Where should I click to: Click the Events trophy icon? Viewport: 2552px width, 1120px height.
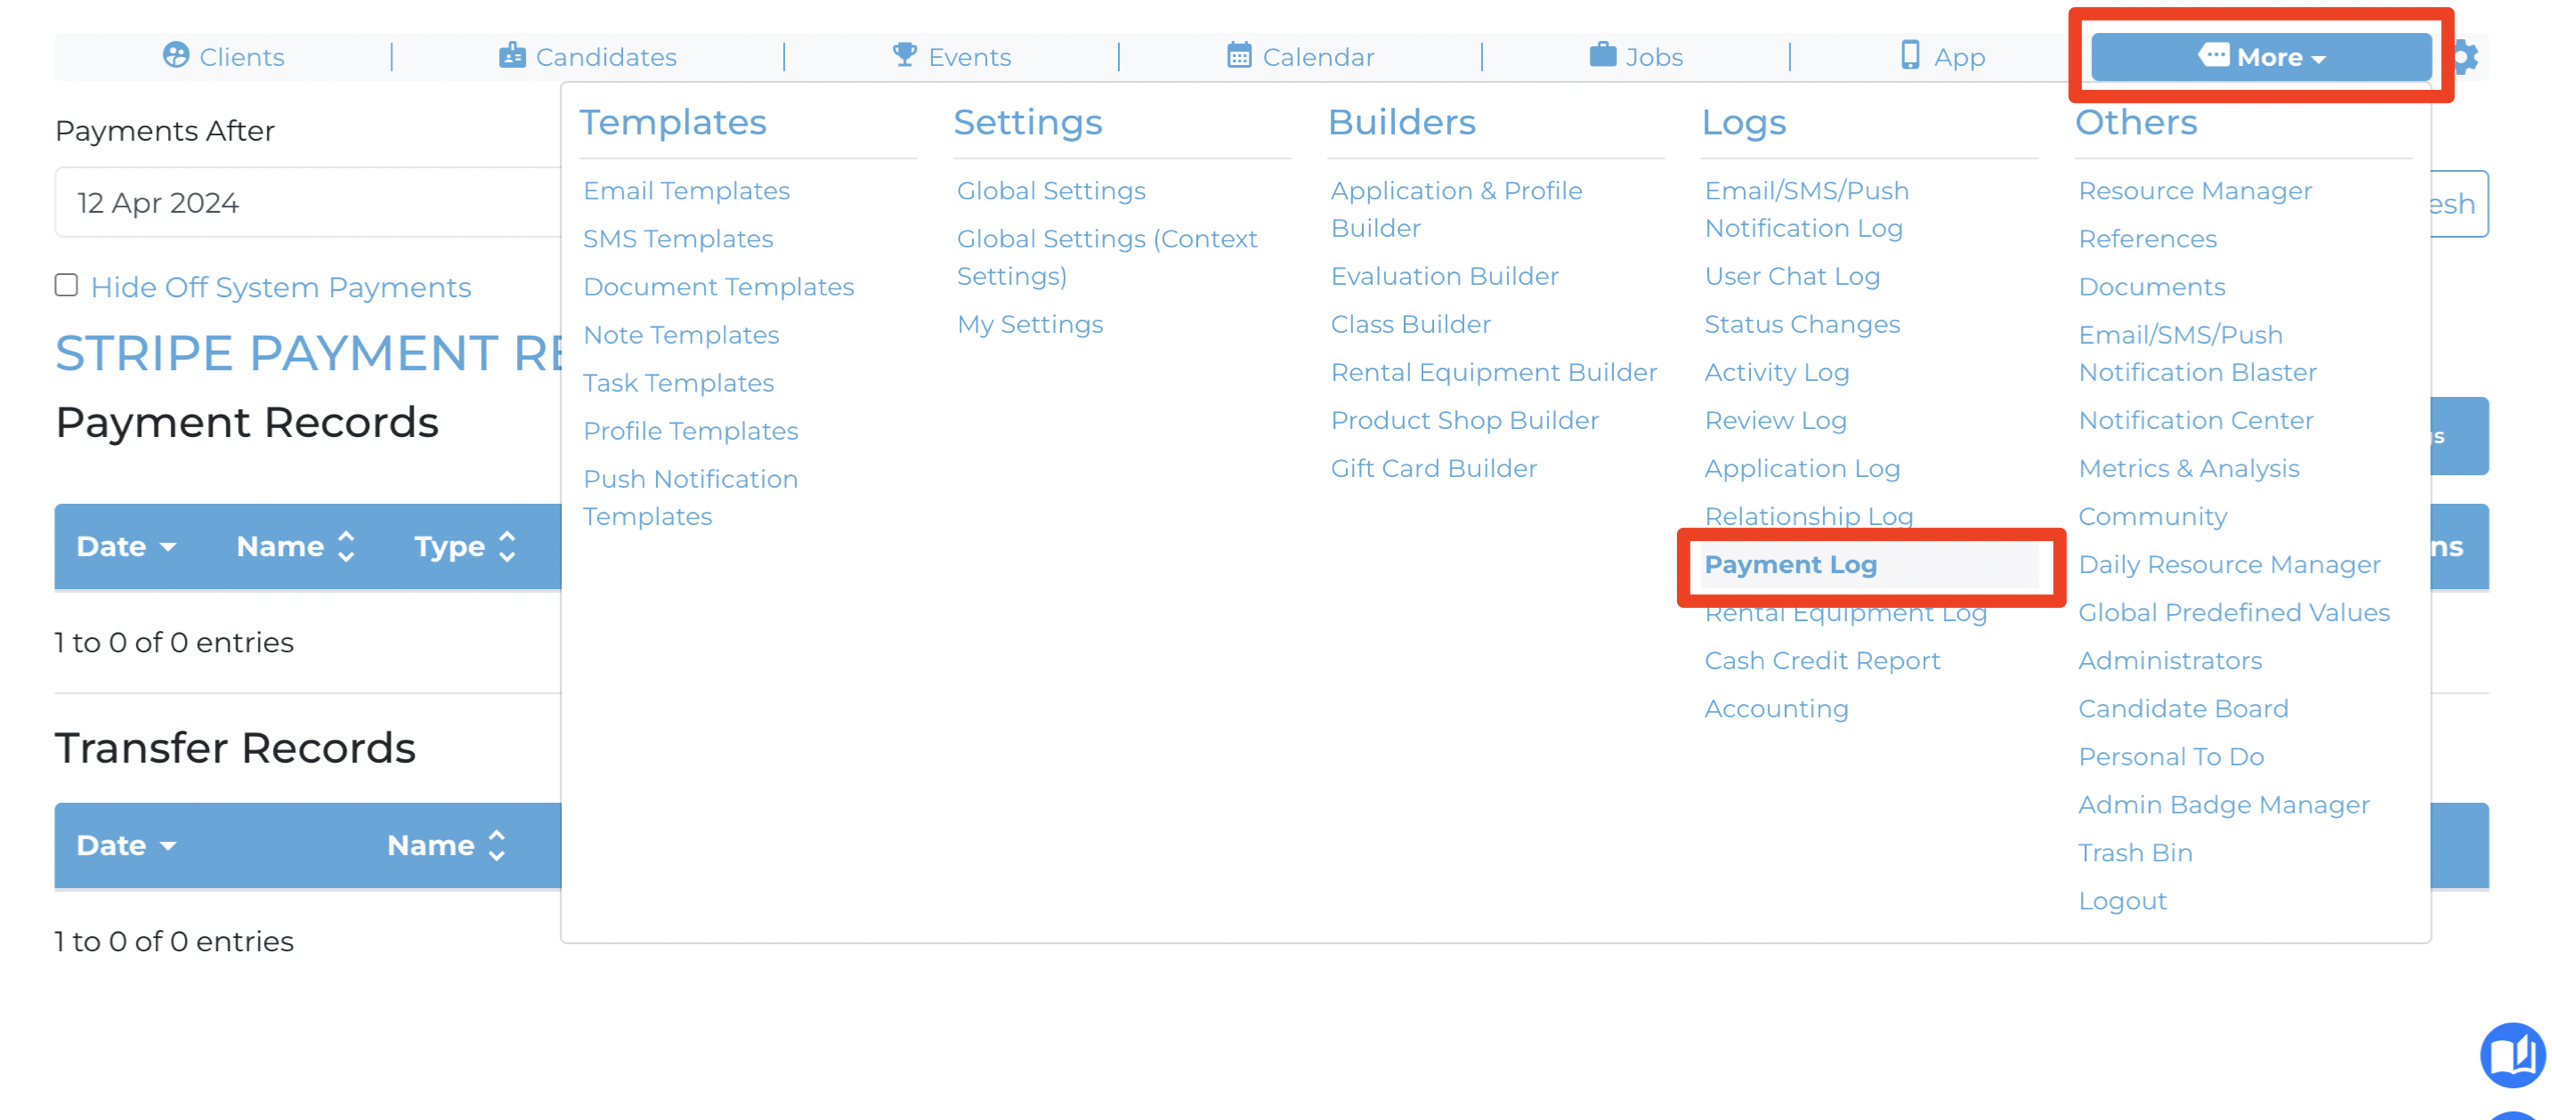904,55
